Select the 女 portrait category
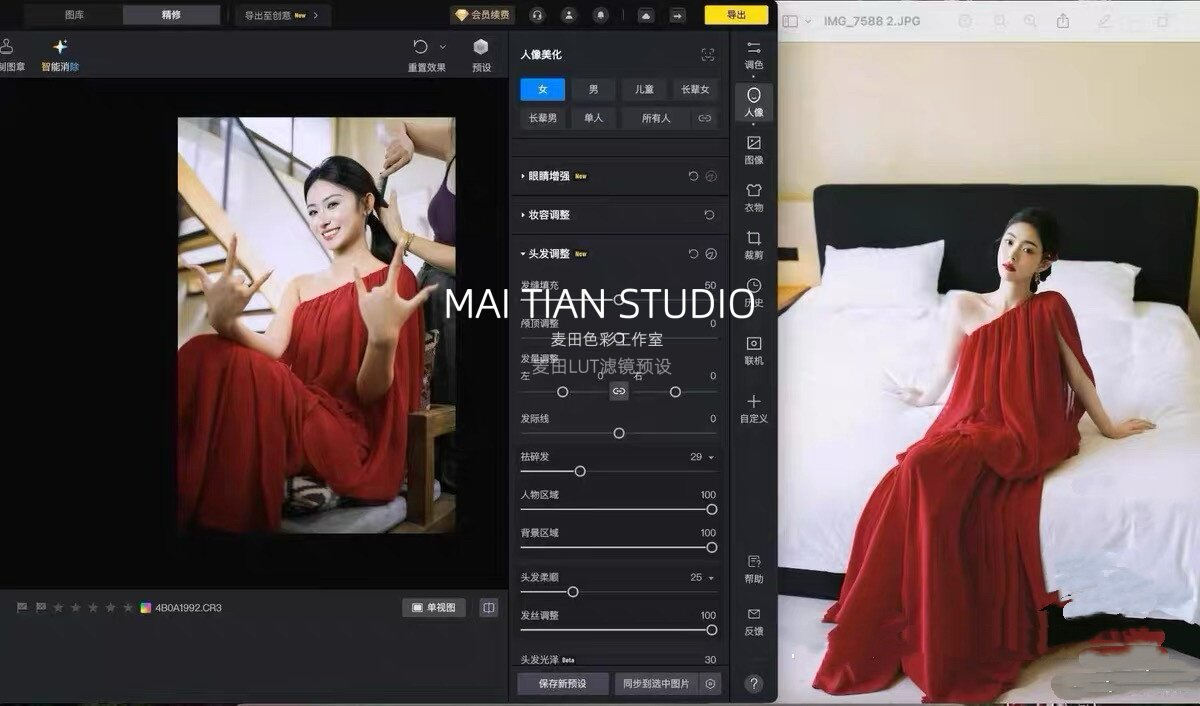This screenshot has height=706, width=1200. coord(543,90)
